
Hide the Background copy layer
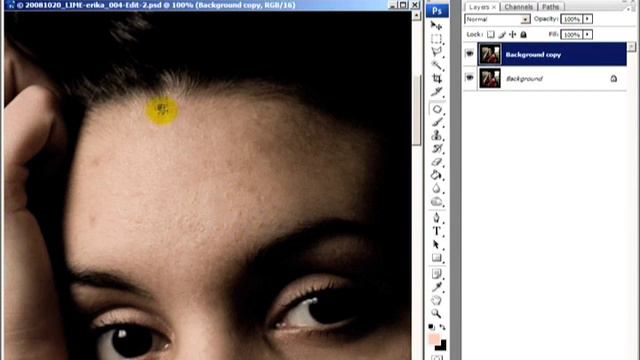pos(470,53)
